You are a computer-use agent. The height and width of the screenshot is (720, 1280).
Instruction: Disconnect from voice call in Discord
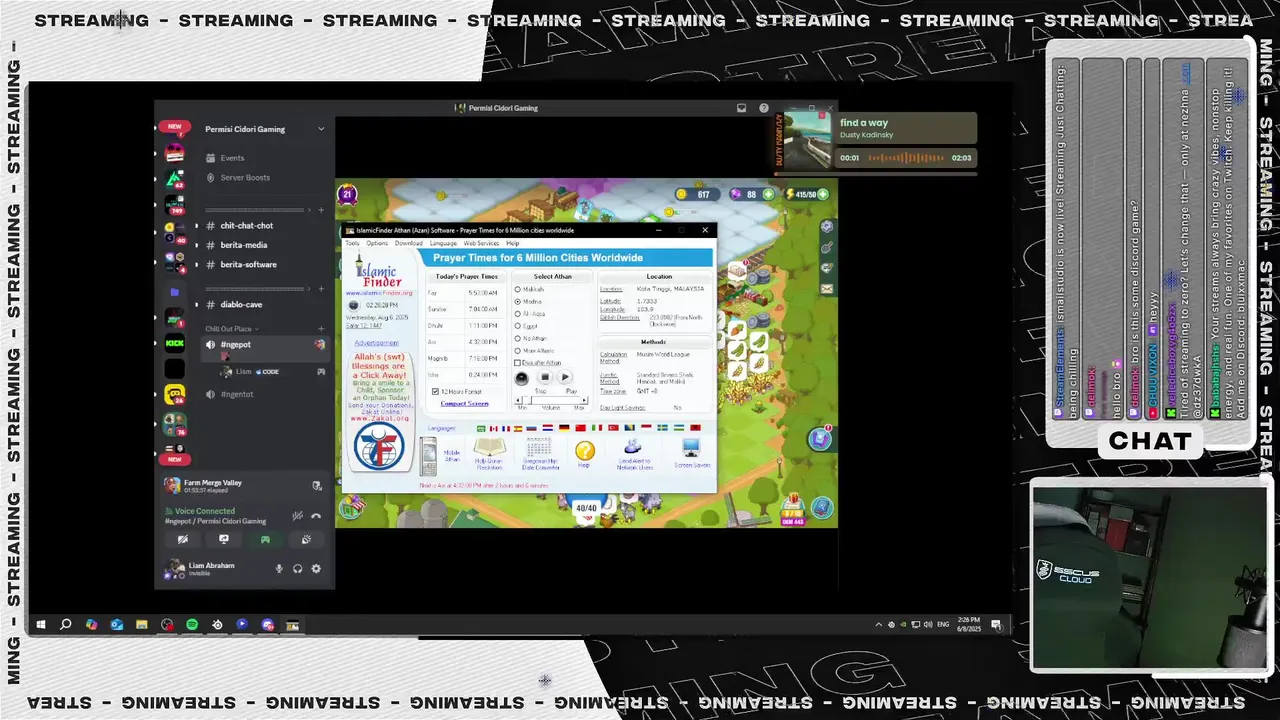[316, 515]
